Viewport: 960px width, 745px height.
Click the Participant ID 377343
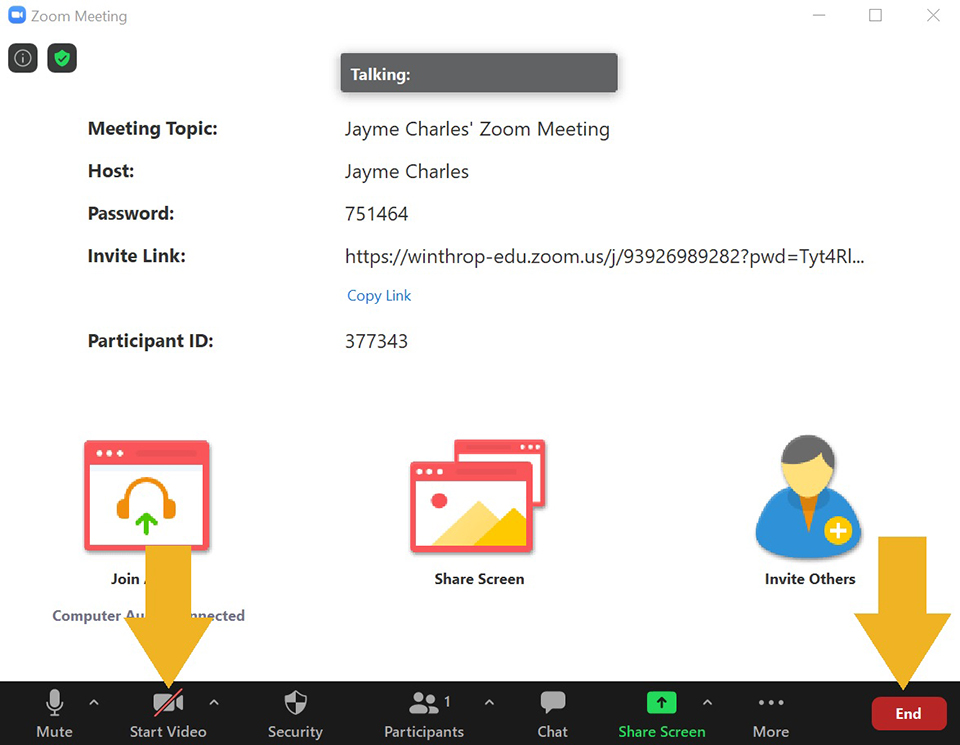[x=376, y=341]
